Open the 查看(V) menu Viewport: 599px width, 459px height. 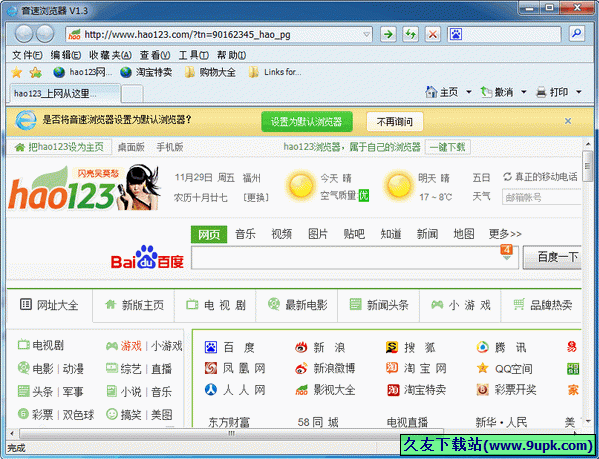(x=155, y=55)
